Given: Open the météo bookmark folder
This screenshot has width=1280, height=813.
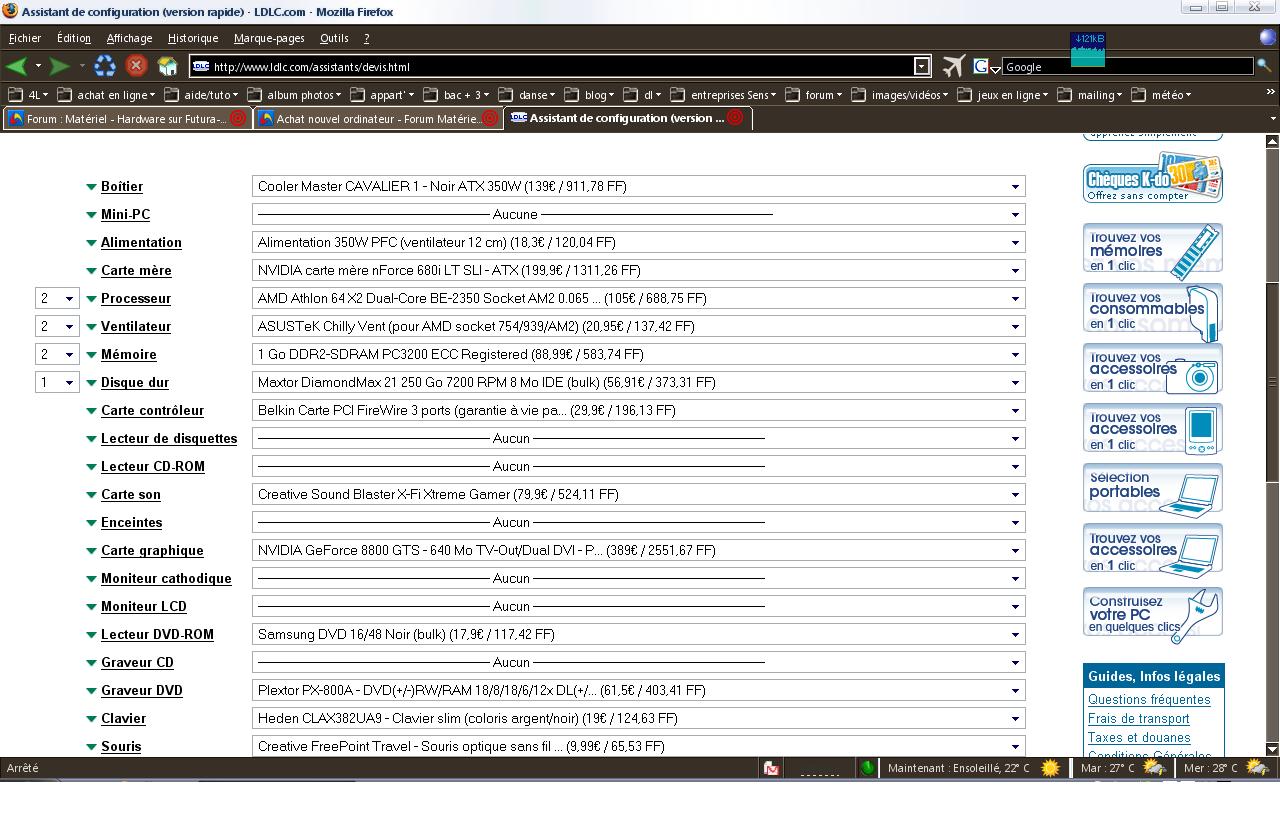Looking at the screenshot, I should [x=1162, y=95].
